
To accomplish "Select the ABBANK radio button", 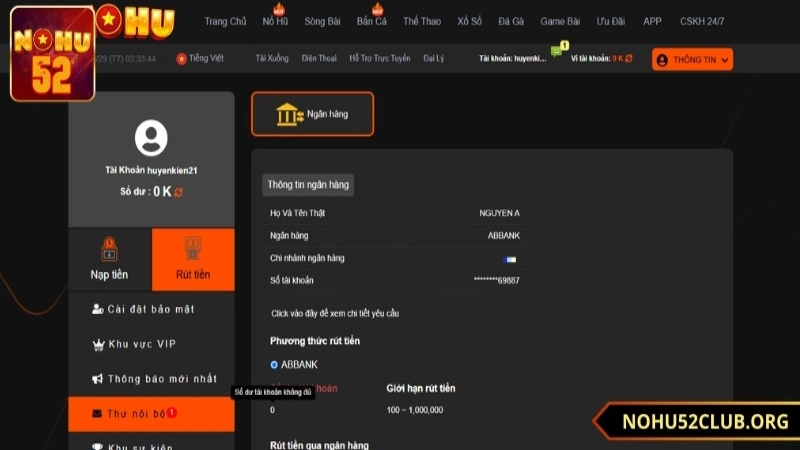I will [274, 365].
